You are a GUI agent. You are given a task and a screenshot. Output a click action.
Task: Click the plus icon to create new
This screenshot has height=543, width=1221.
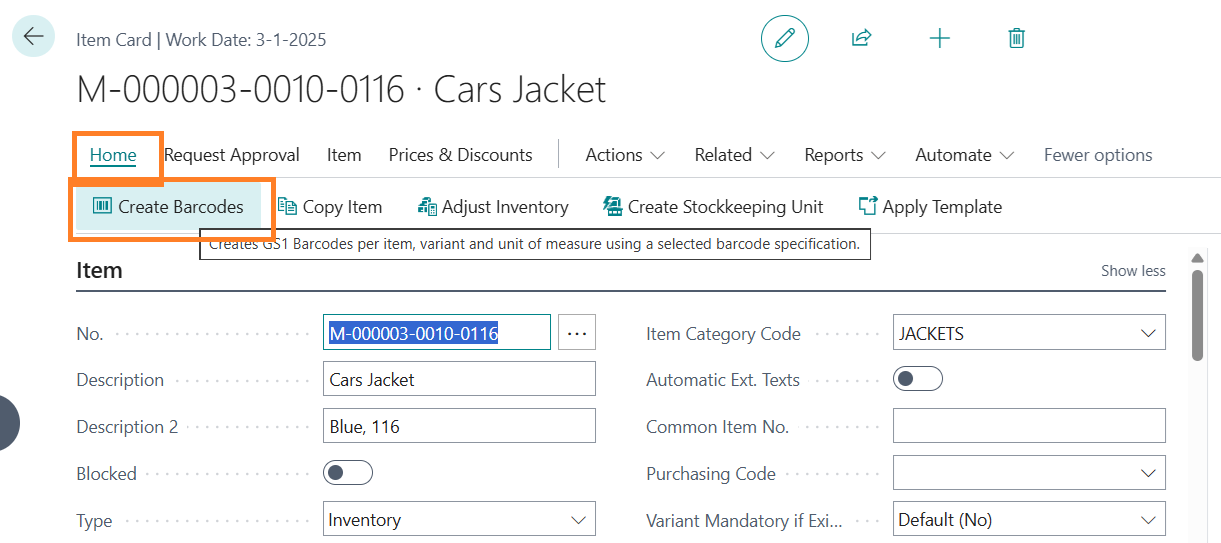pos(939,38)
